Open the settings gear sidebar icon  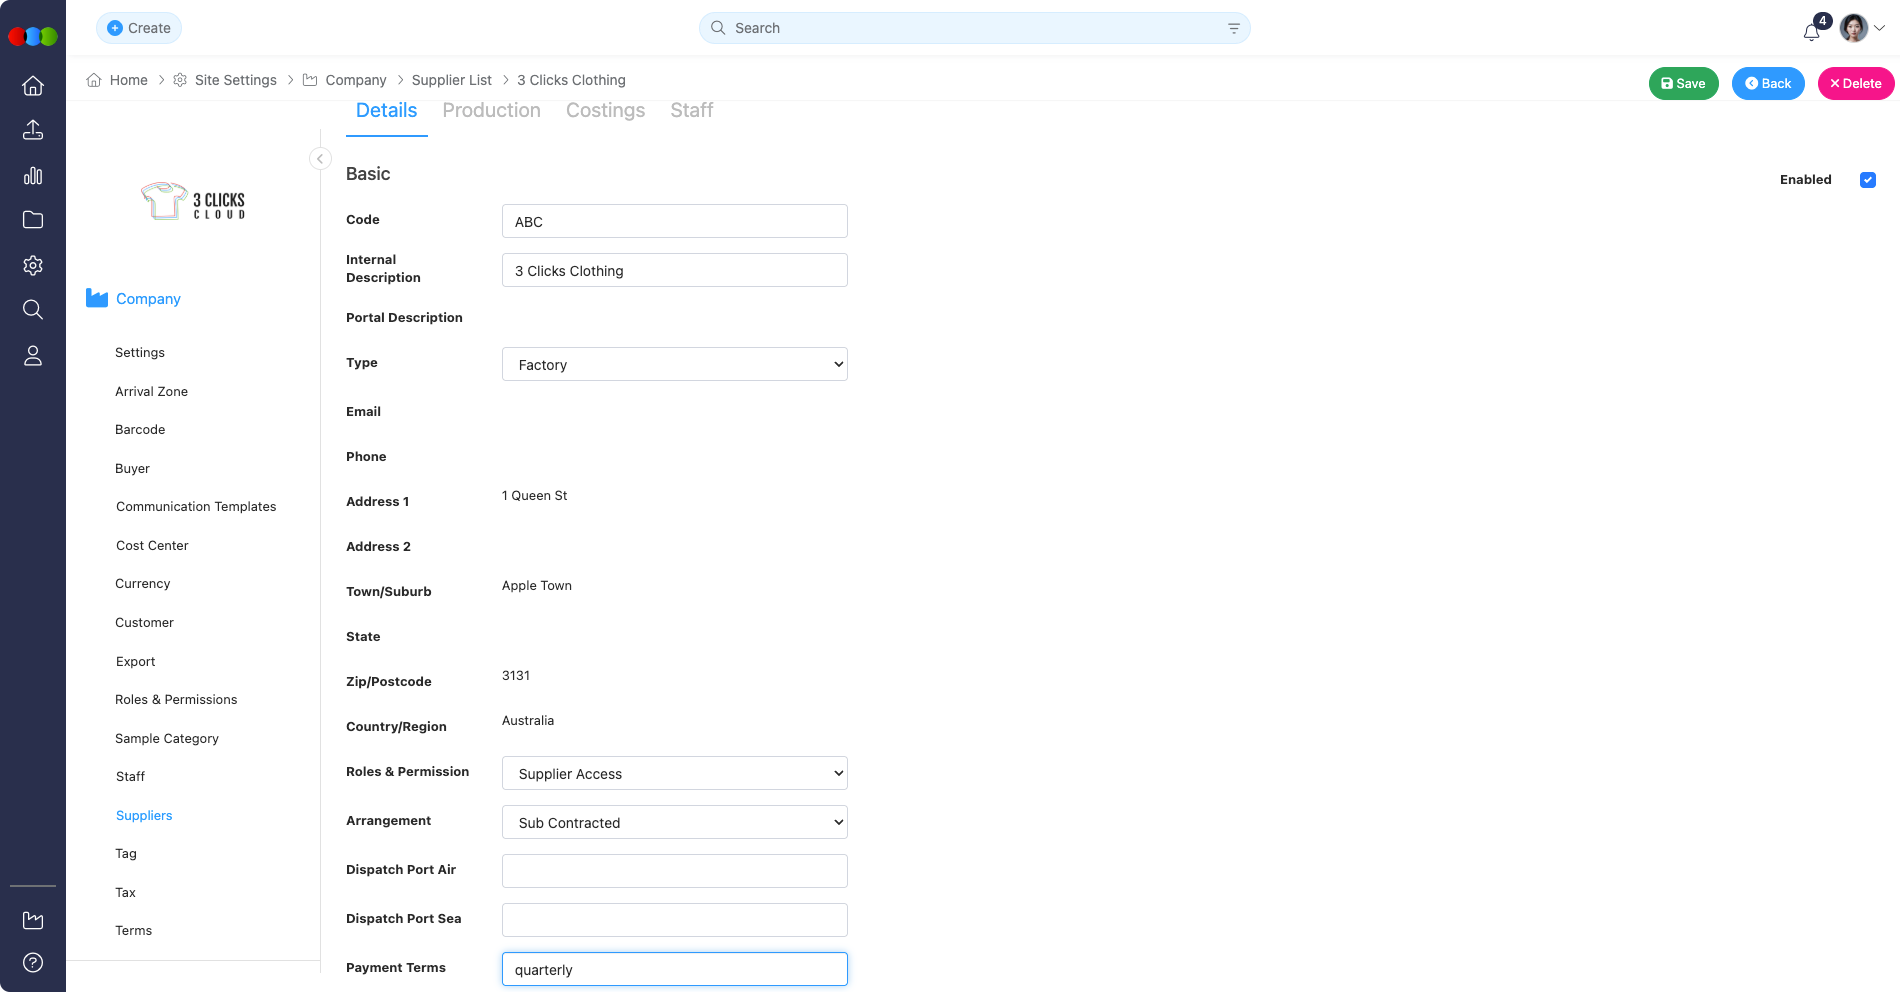[33, 265]
